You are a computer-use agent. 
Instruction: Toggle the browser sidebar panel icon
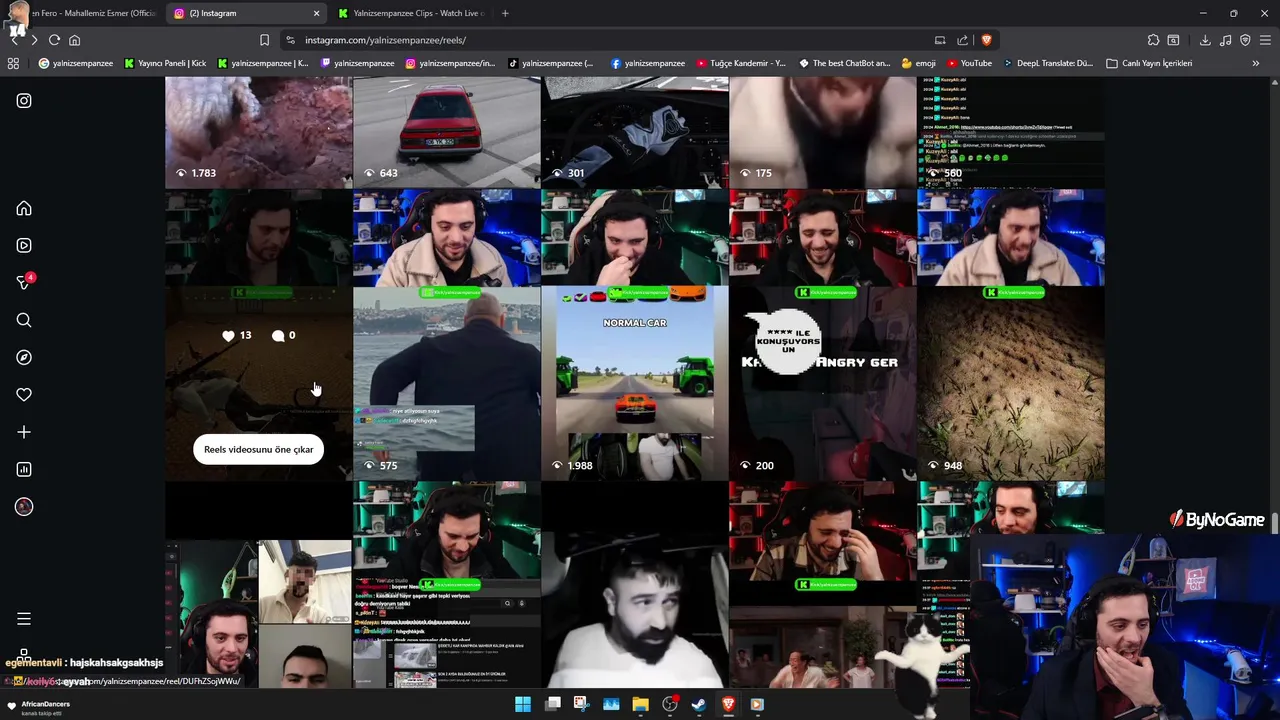(1173, 40)
